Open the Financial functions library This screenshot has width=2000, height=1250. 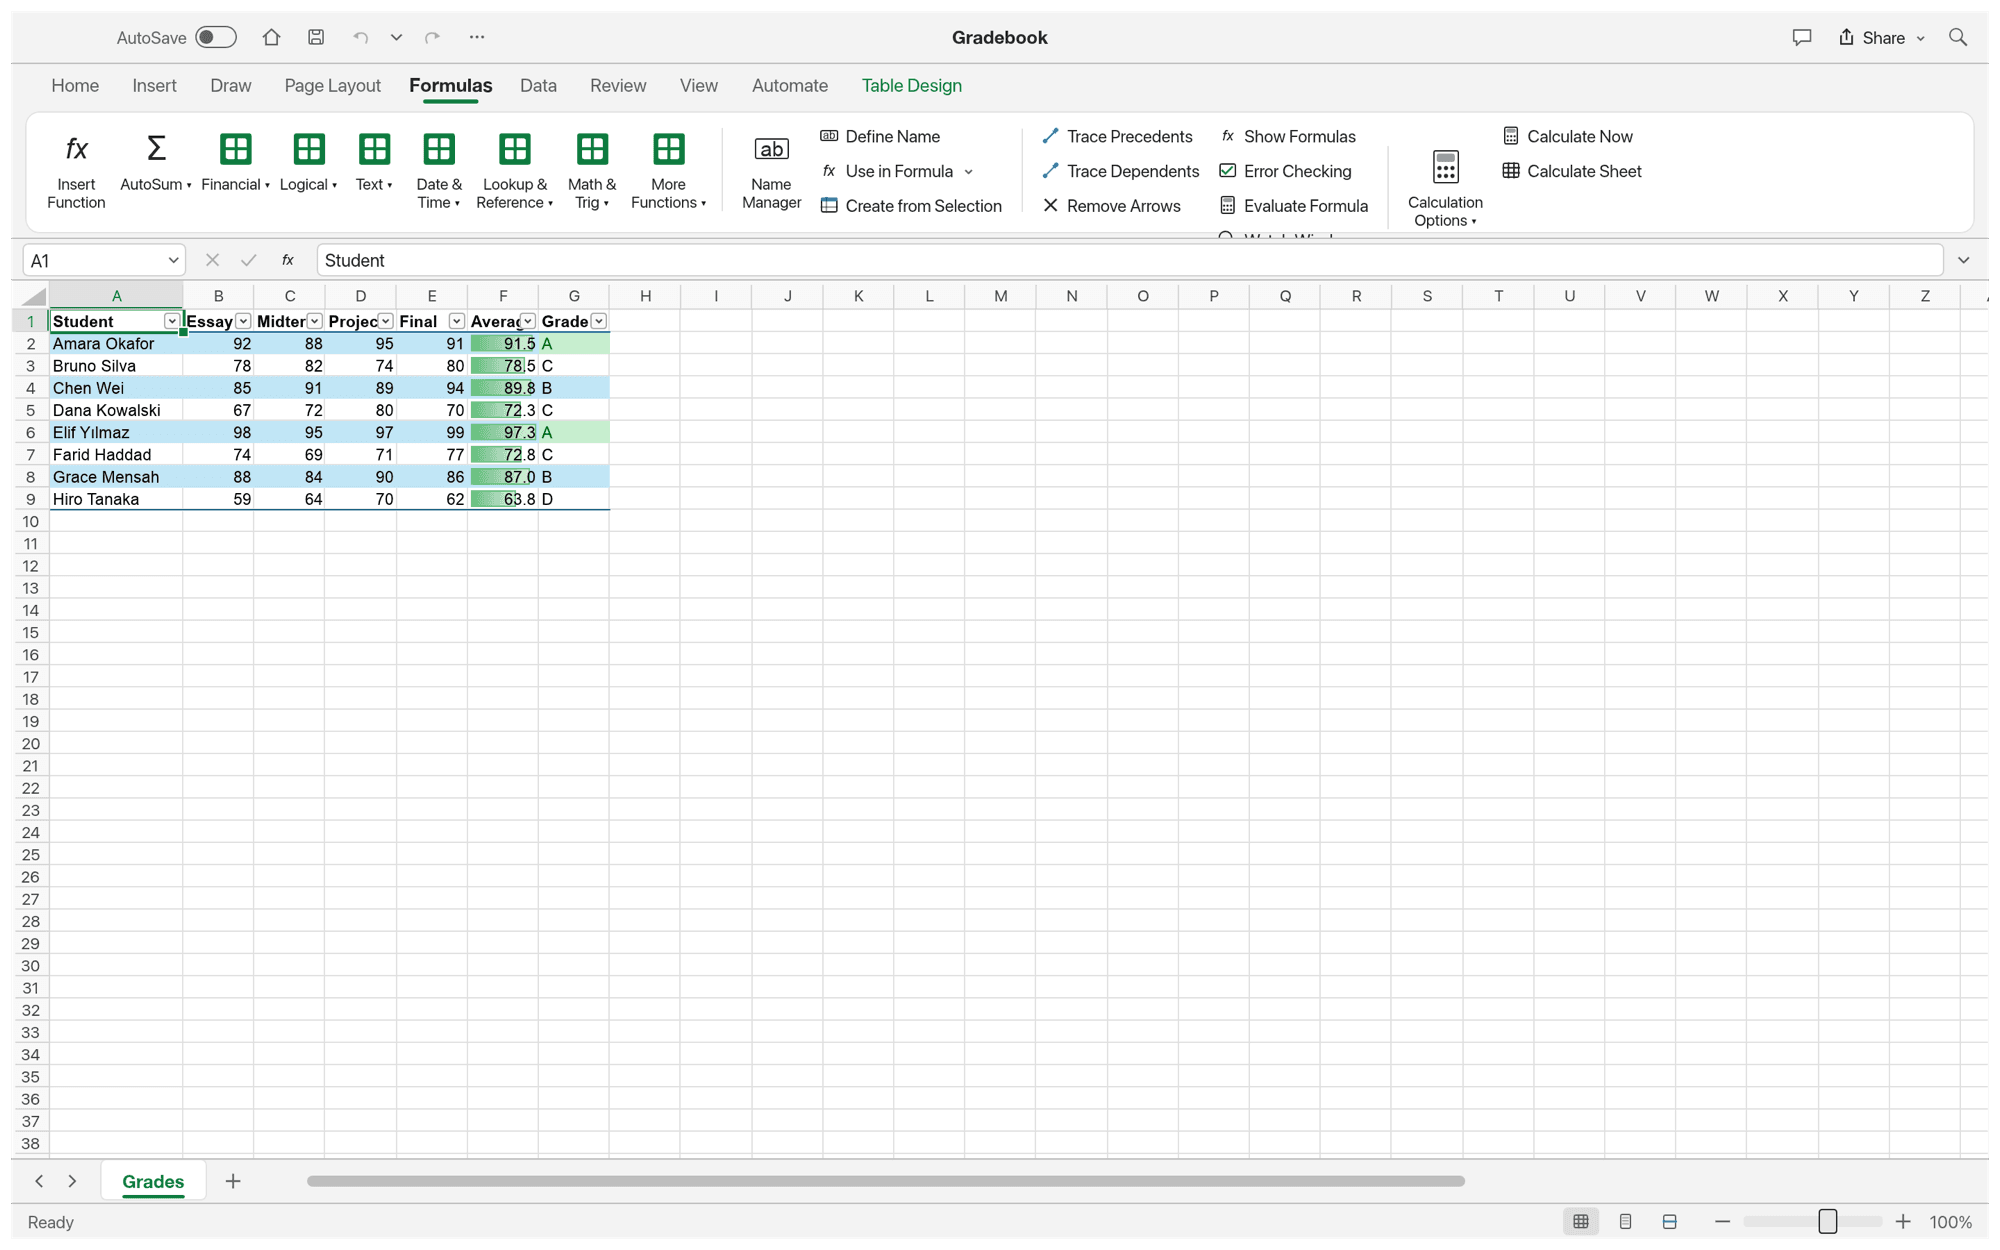pos(235,163)
